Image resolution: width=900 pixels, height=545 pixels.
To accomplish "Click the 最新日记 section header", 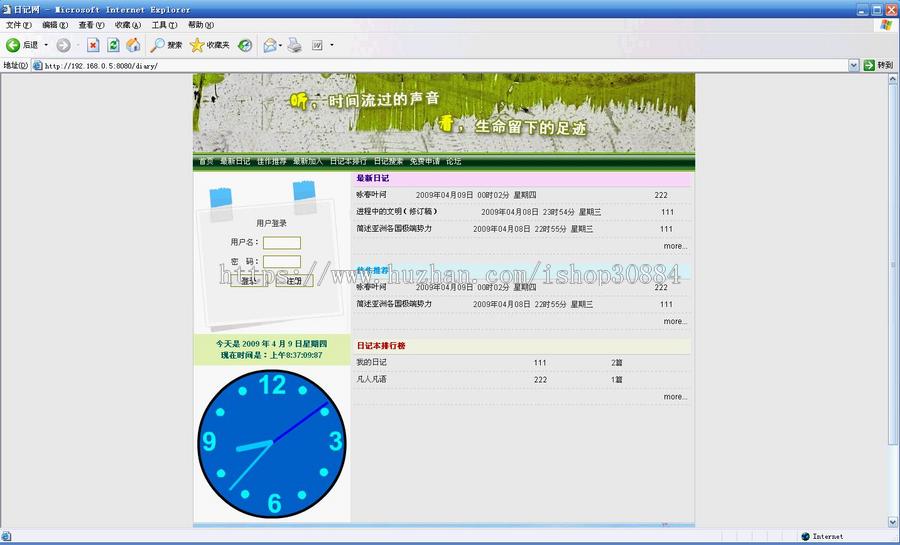I will point(373,178).
